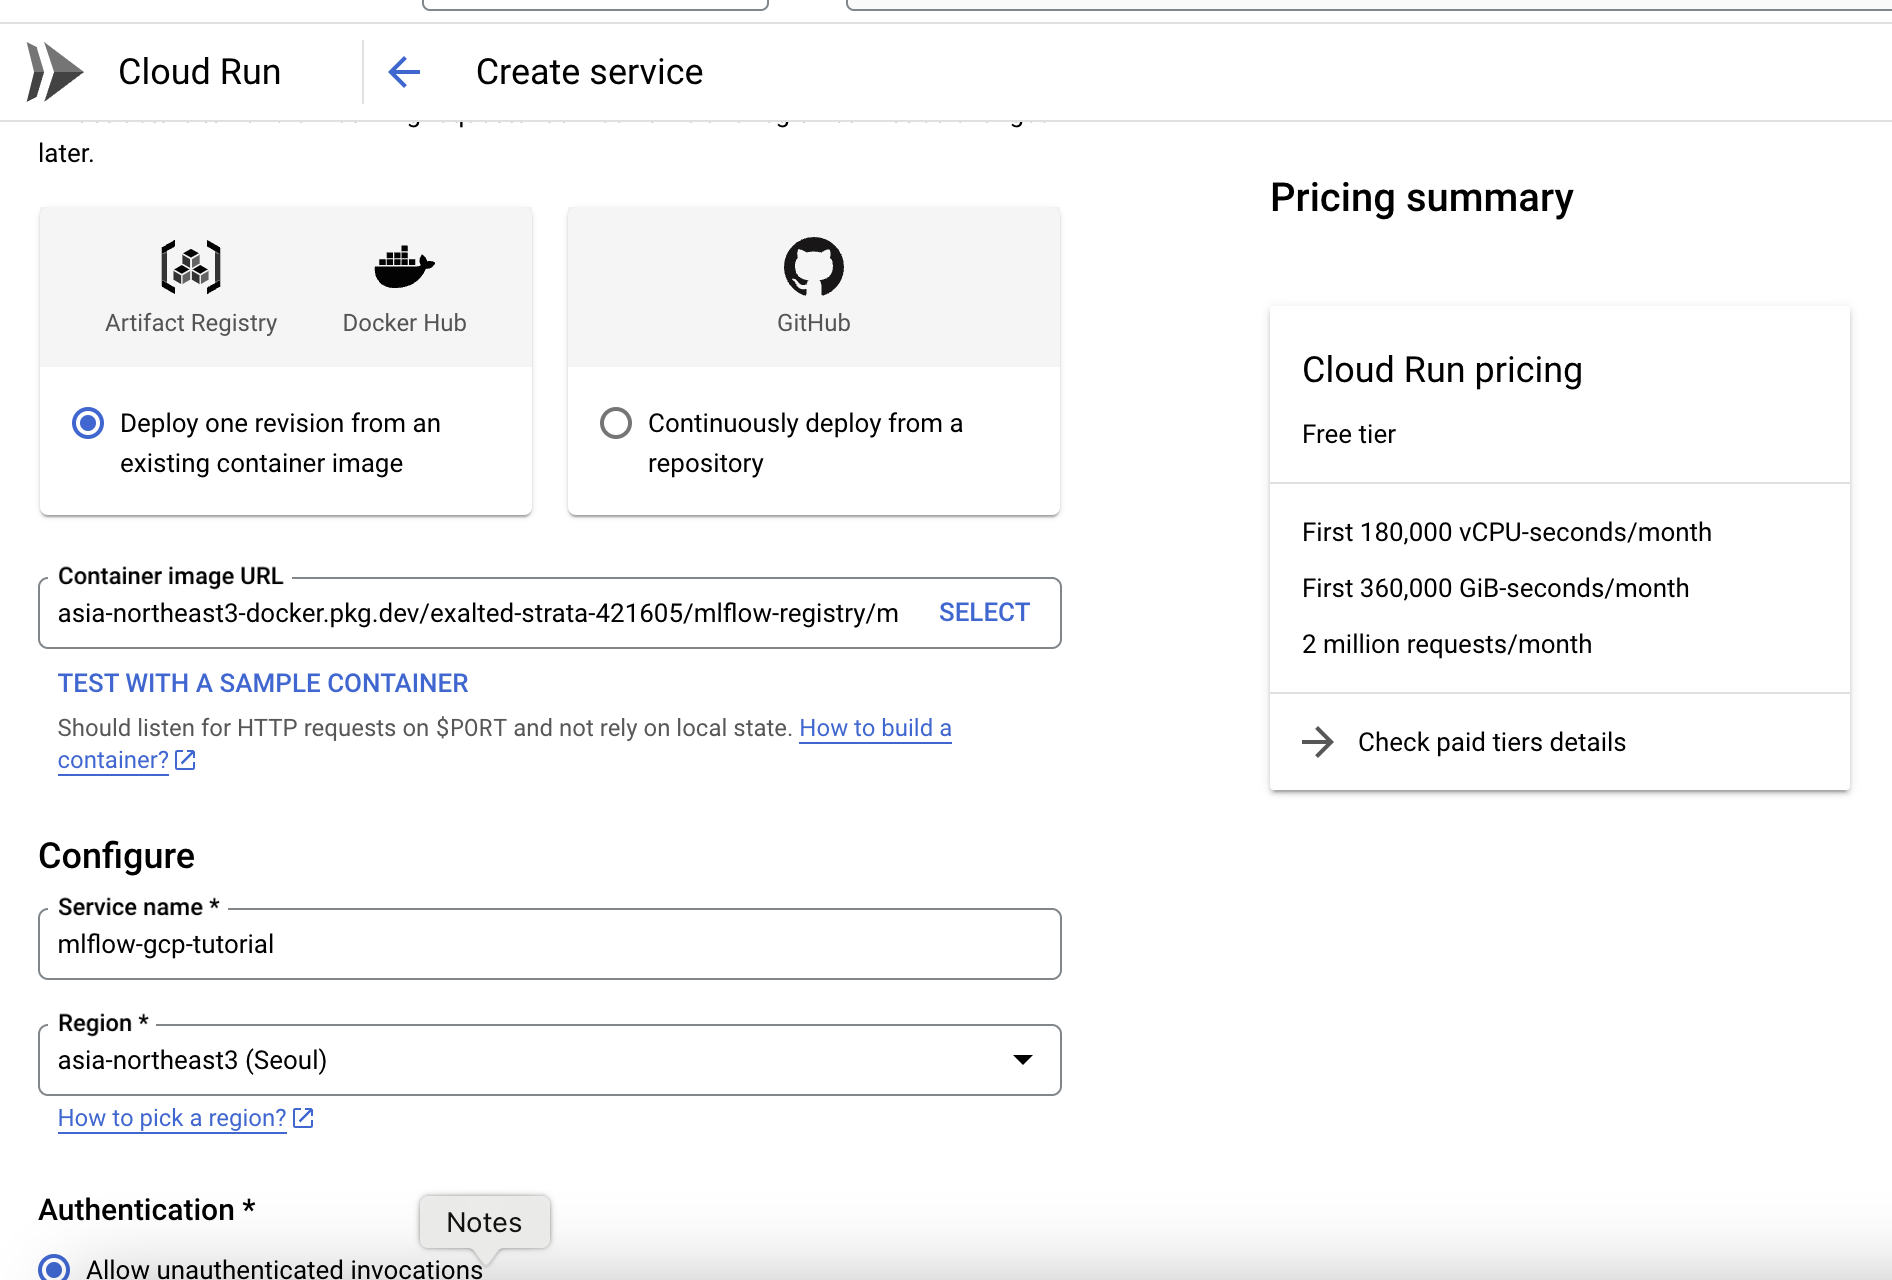Click external link icon beside region help
The height and width of the screenshot is (1280, 1892).
303,1118
